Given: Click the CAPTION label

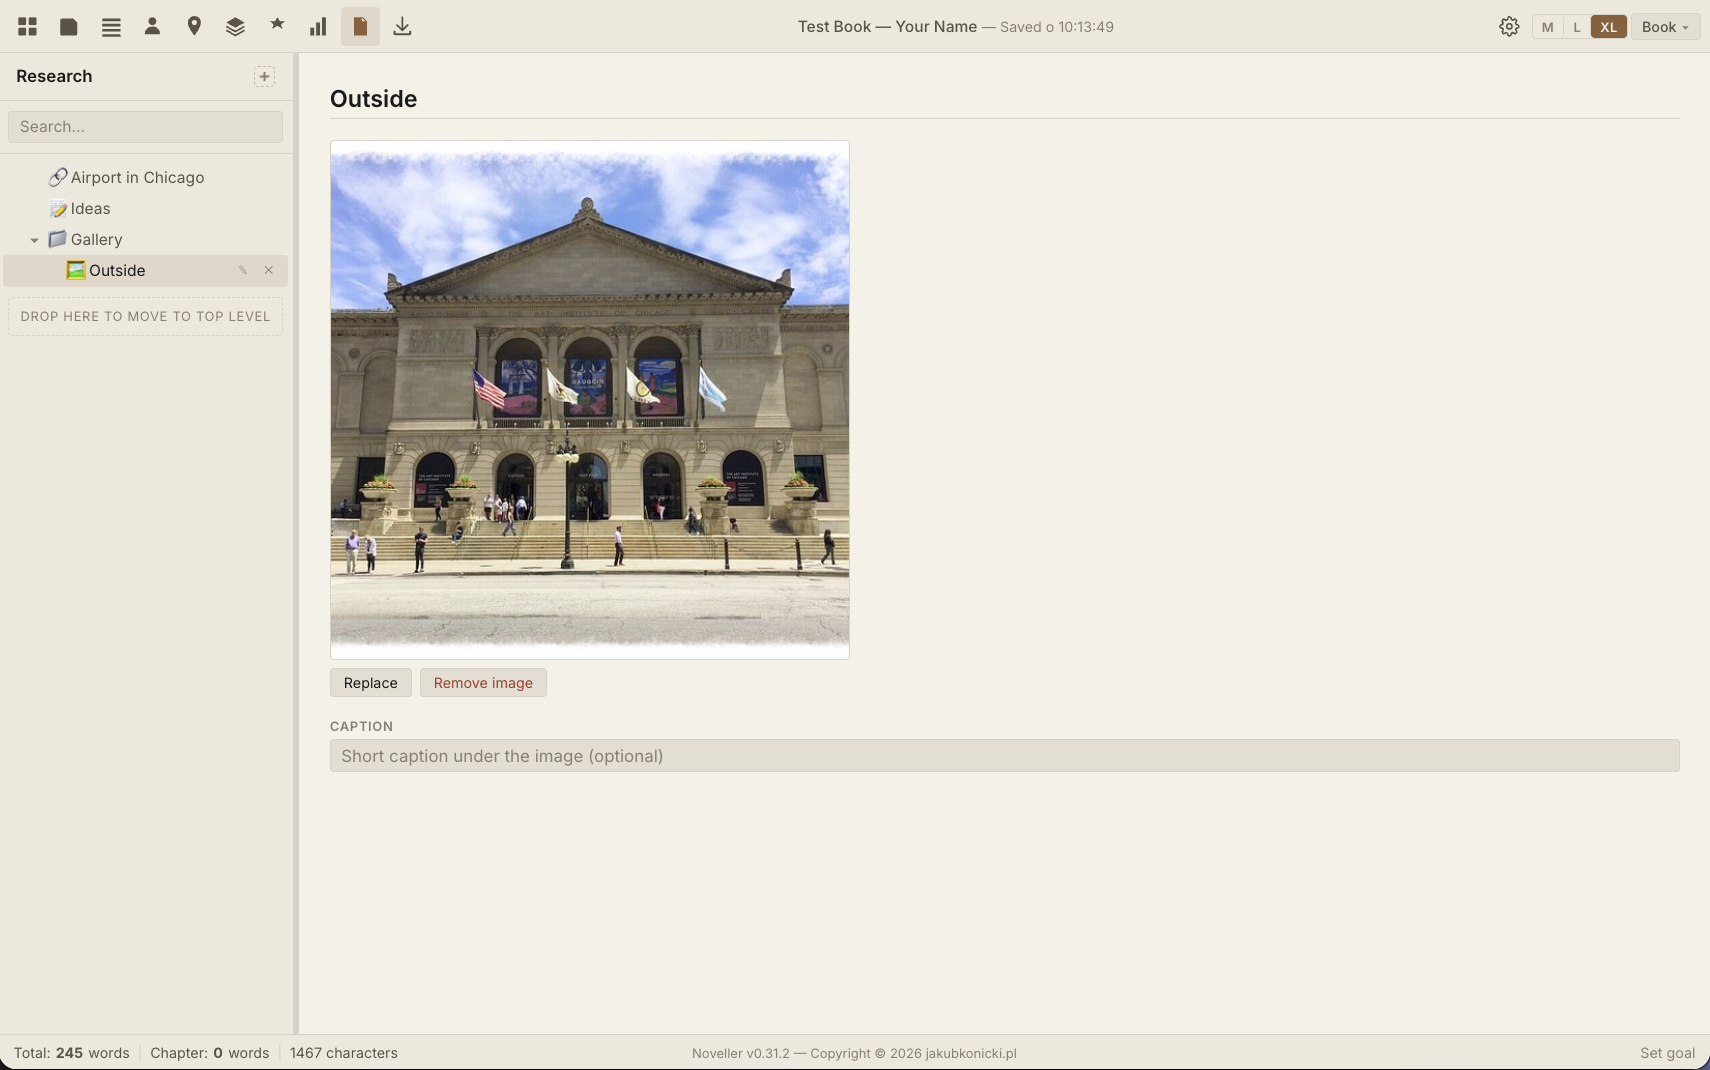Looking at the screenshot, I should (x=361, y=726).
